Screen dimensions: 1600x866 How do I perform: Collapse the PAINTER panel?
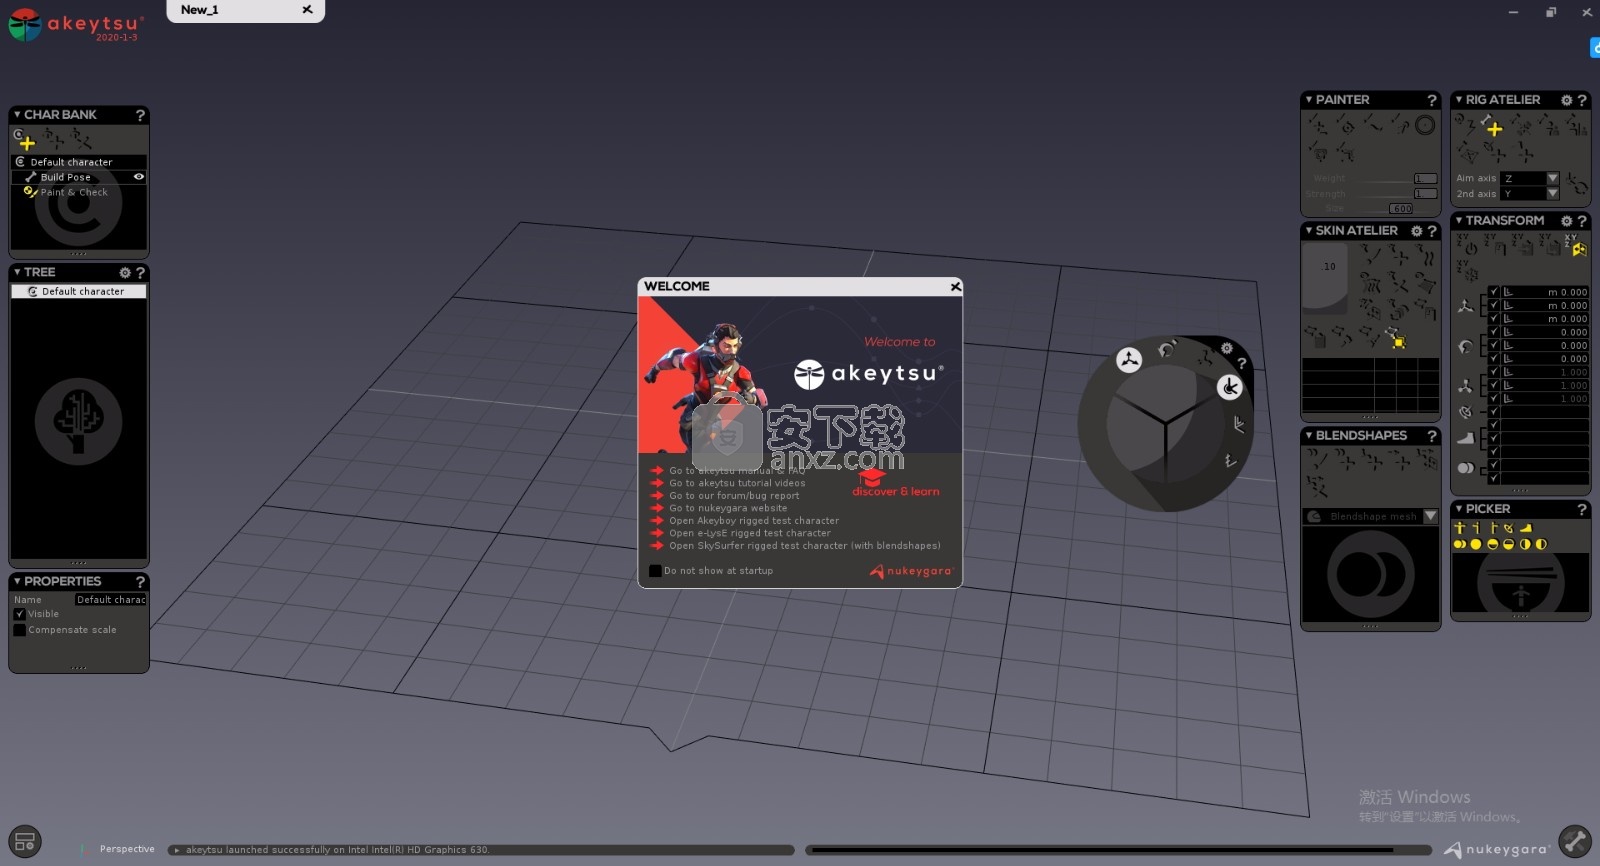(1309, 100)
